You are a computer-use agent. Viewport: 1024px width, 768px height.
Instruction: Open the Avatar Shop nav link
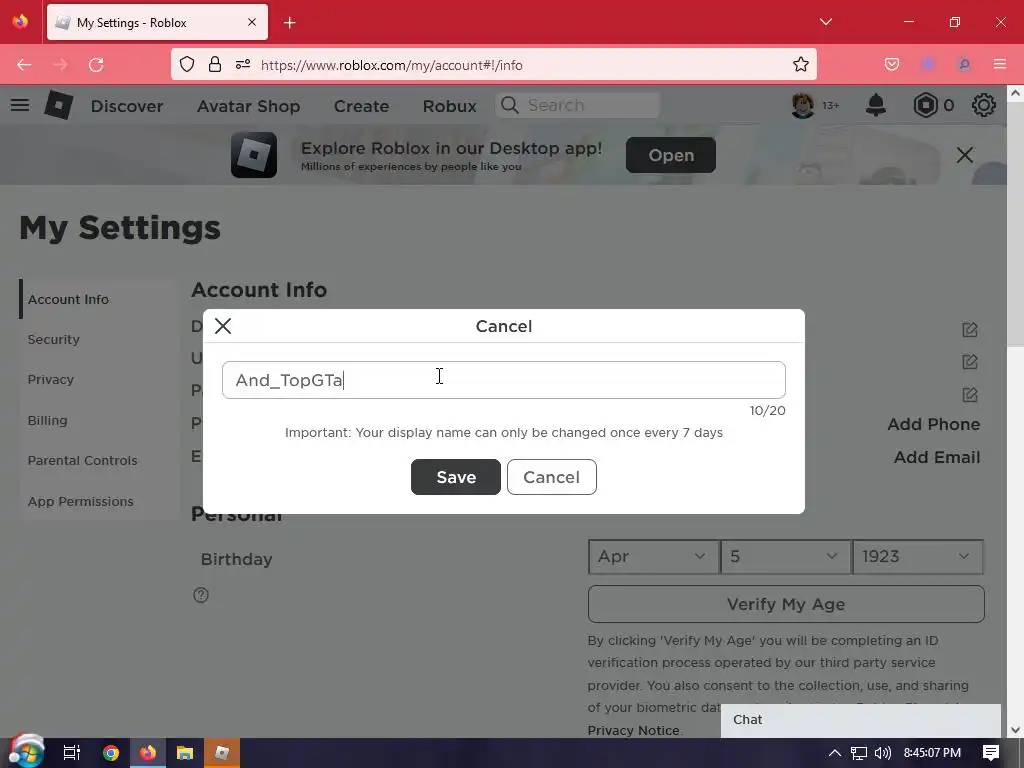click(248, 106)
